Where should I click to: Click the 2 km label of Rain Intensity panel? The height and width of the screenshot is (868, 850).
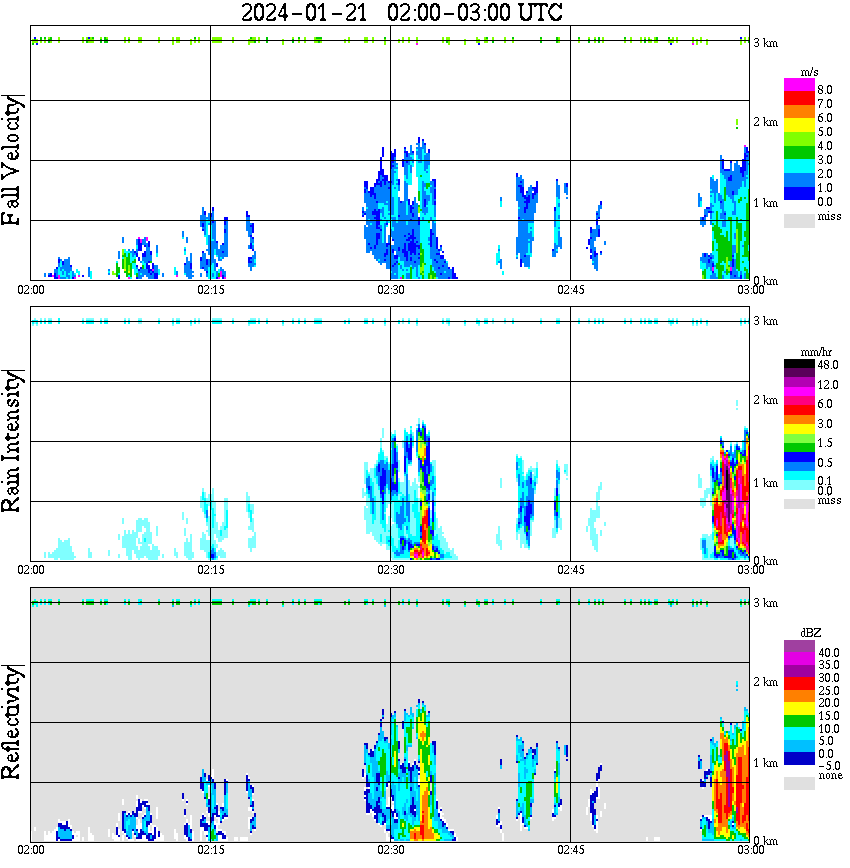pyautogui.click(x=766, y=400)
